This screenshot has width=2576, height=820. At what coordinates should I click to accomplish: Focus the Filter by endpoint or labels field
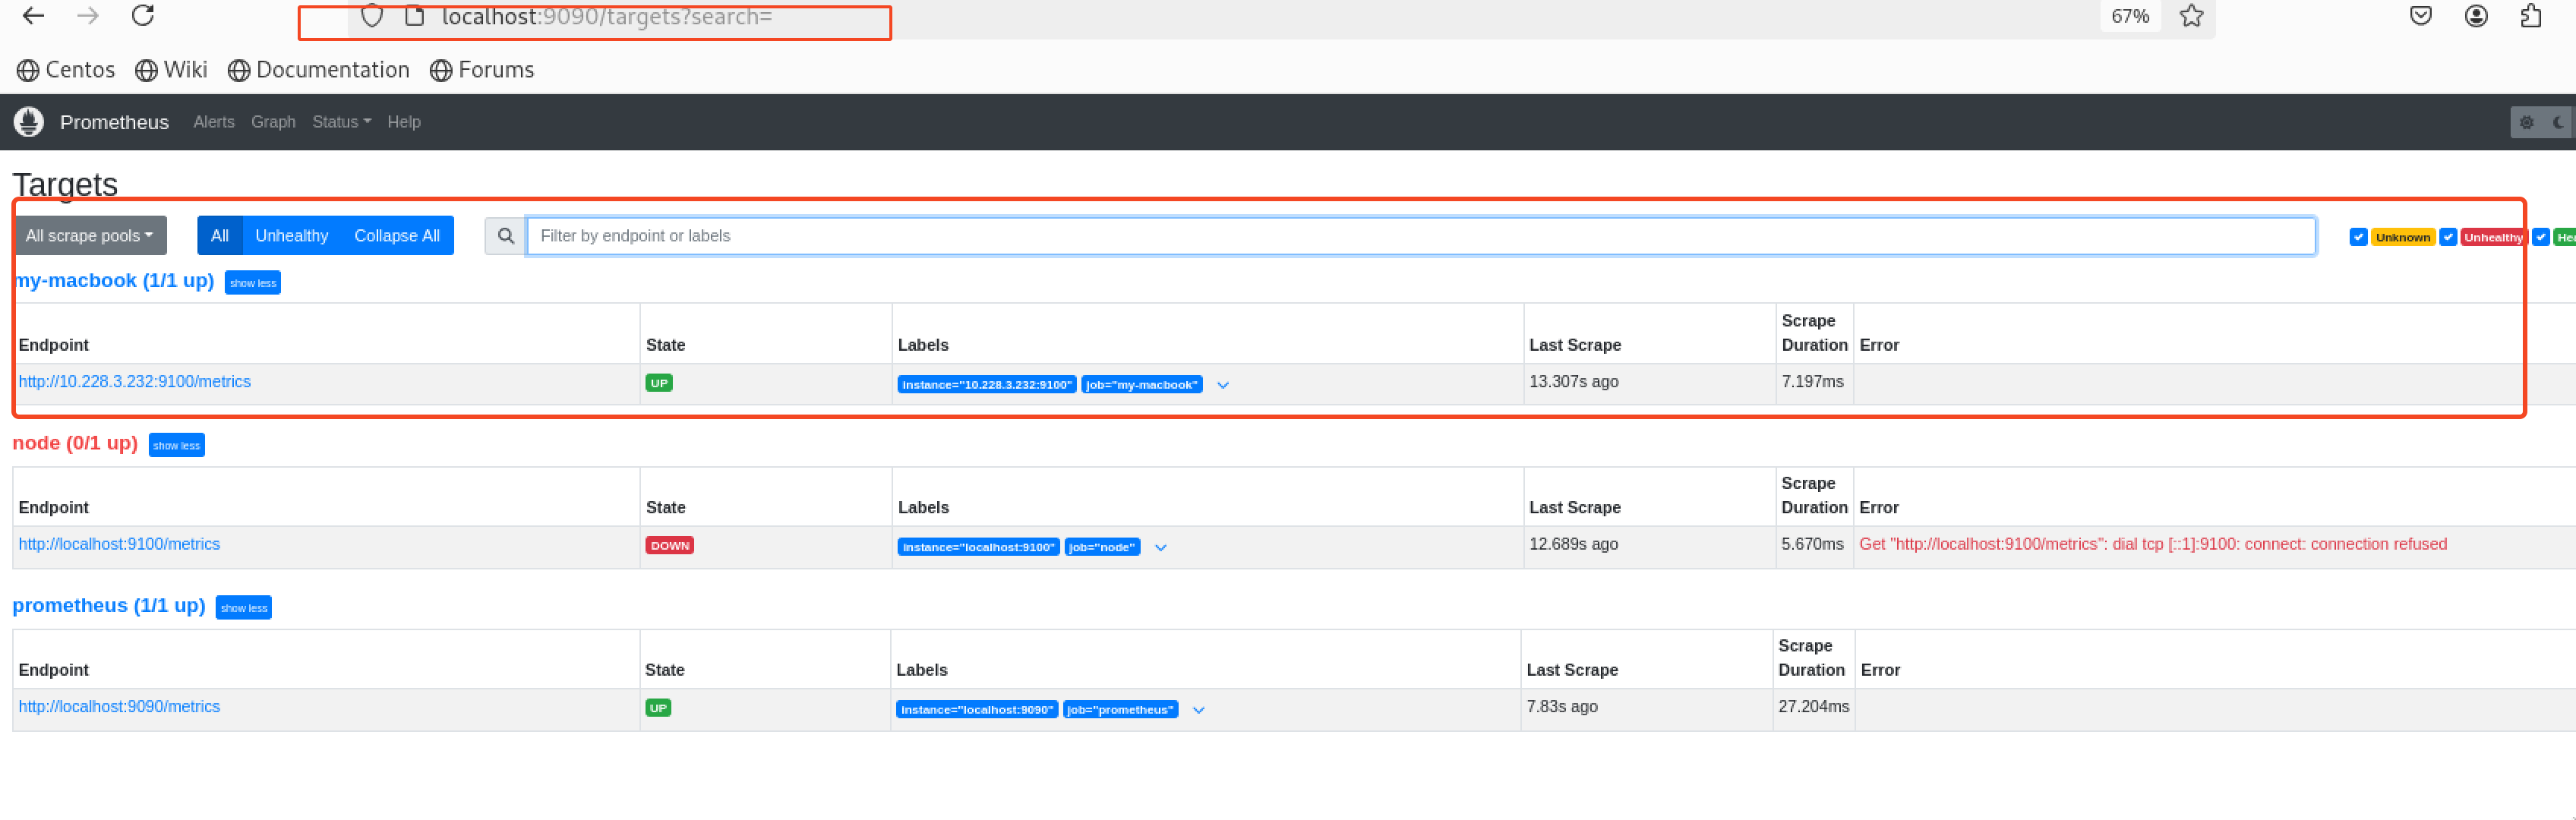(x=1421, y=236)
